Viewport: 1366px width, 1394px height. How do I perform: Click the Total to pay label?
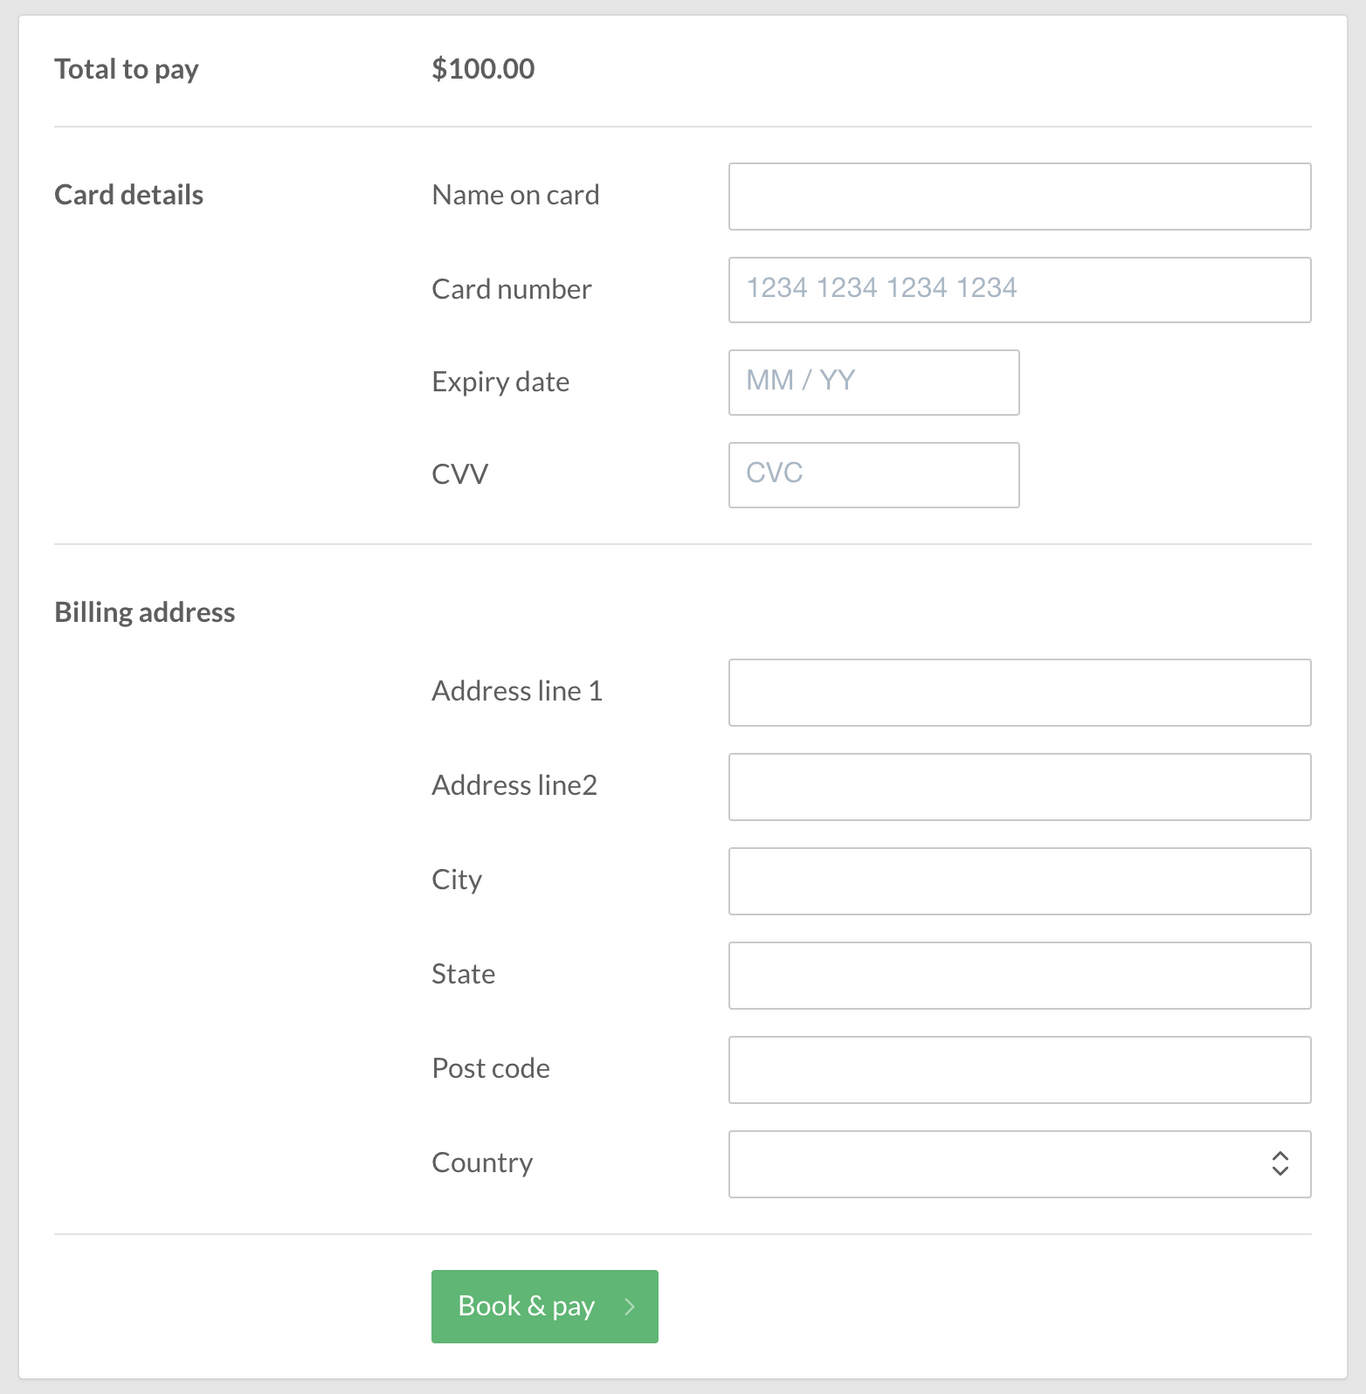point(126,68)
